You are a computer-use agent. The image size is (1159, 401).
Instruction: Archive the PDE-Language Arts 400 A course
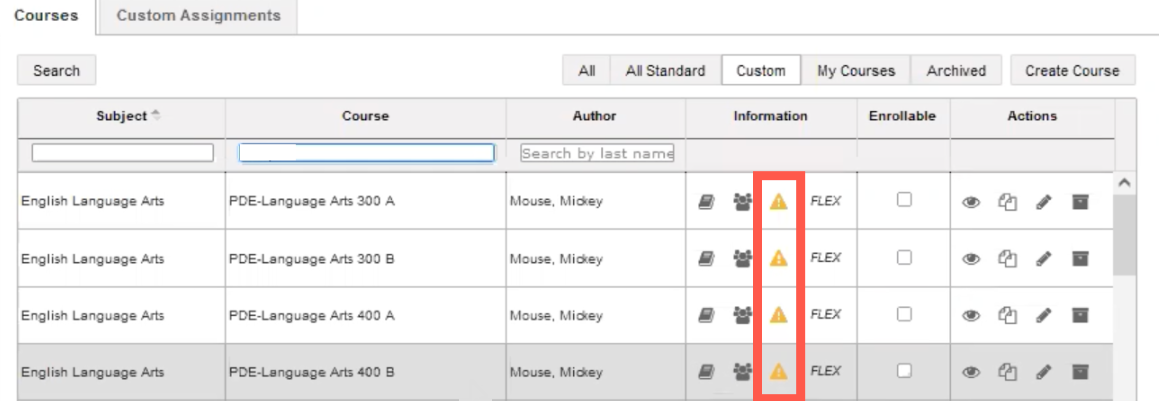[1079, 315]
